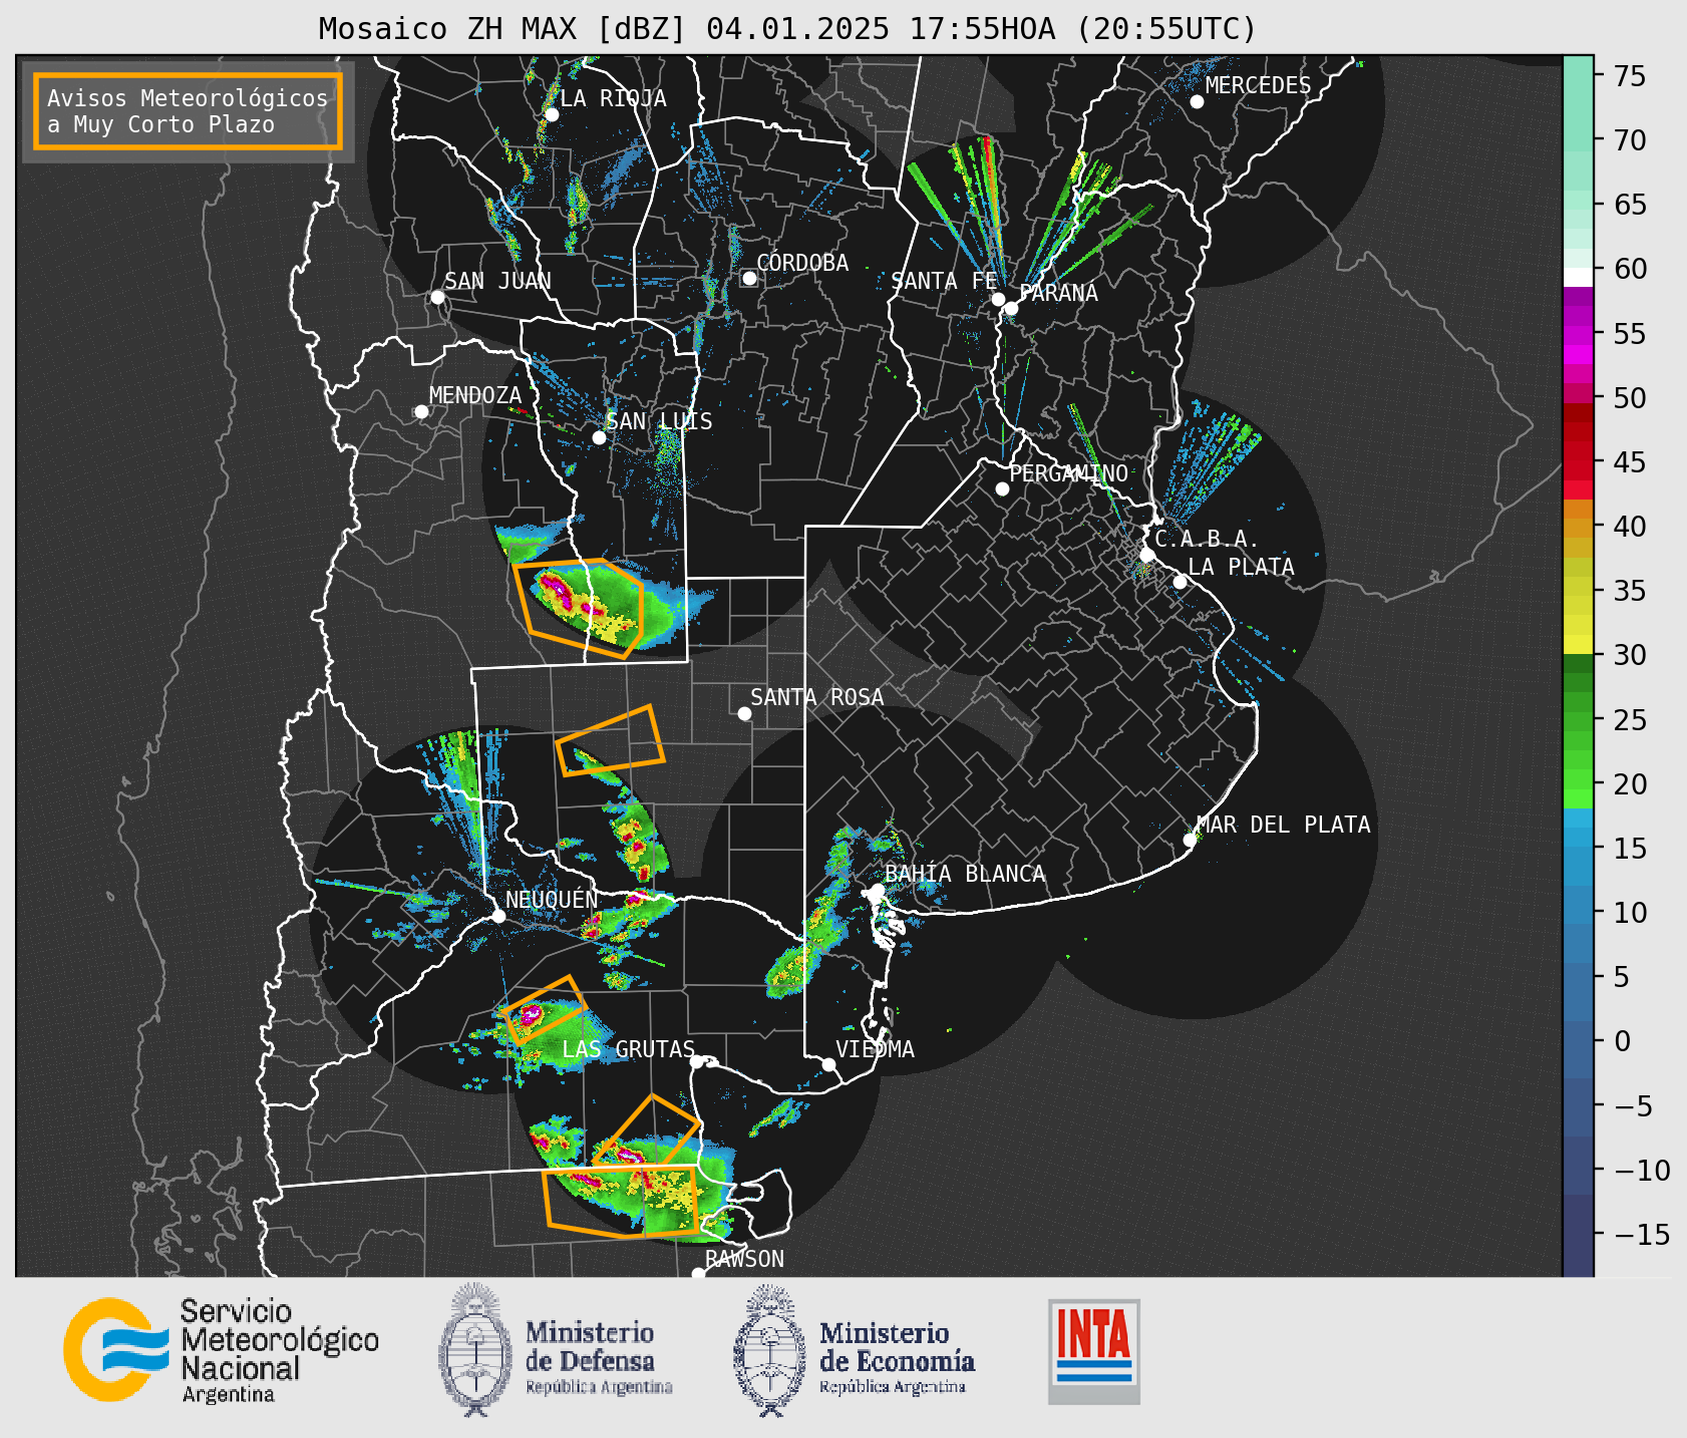Screen dimensions: 1687x1438
Task: Click the MAR DEL PLATA city label
Action: click(1283, 825)
